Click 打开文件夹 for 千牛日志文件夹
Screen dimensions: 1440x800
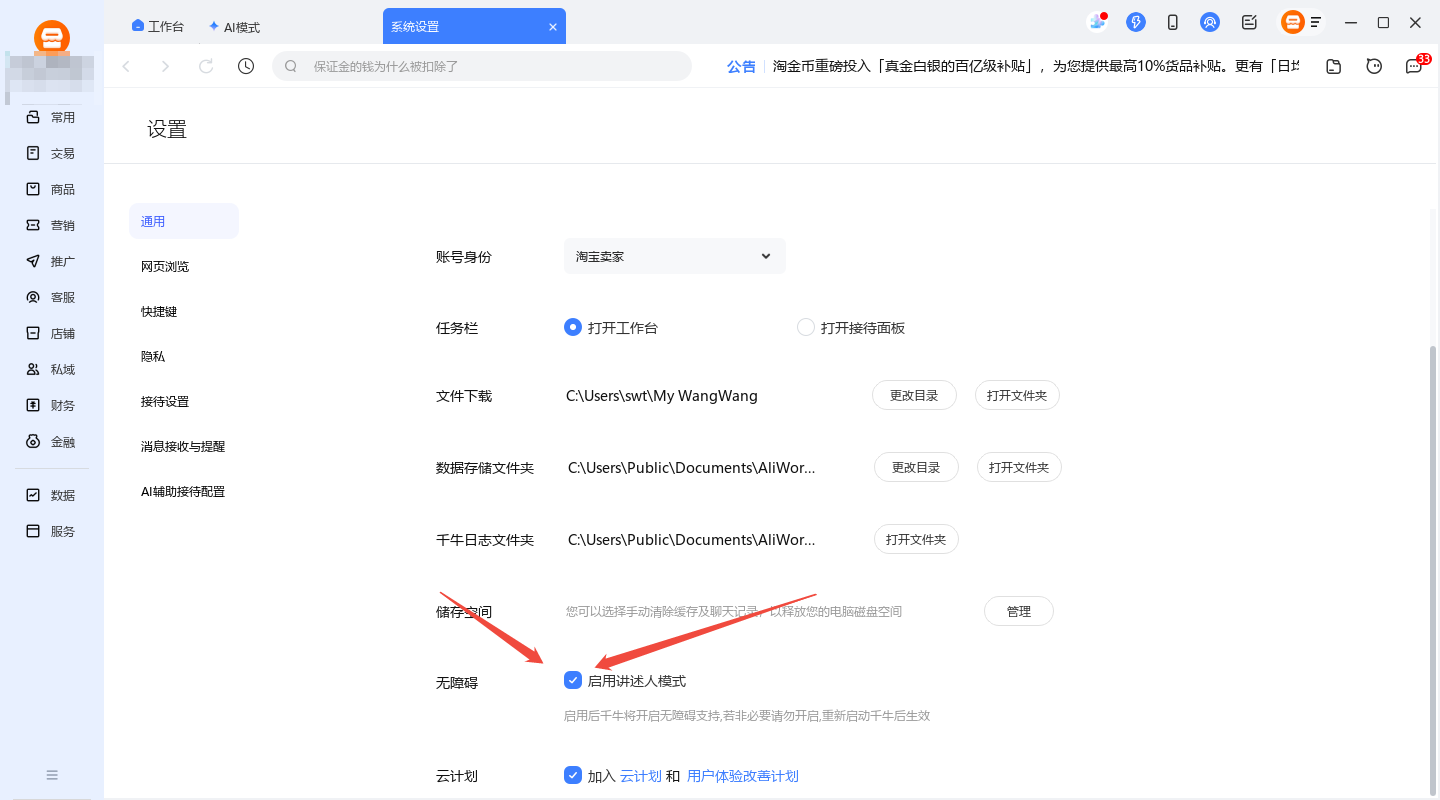(x=917, y=539)
